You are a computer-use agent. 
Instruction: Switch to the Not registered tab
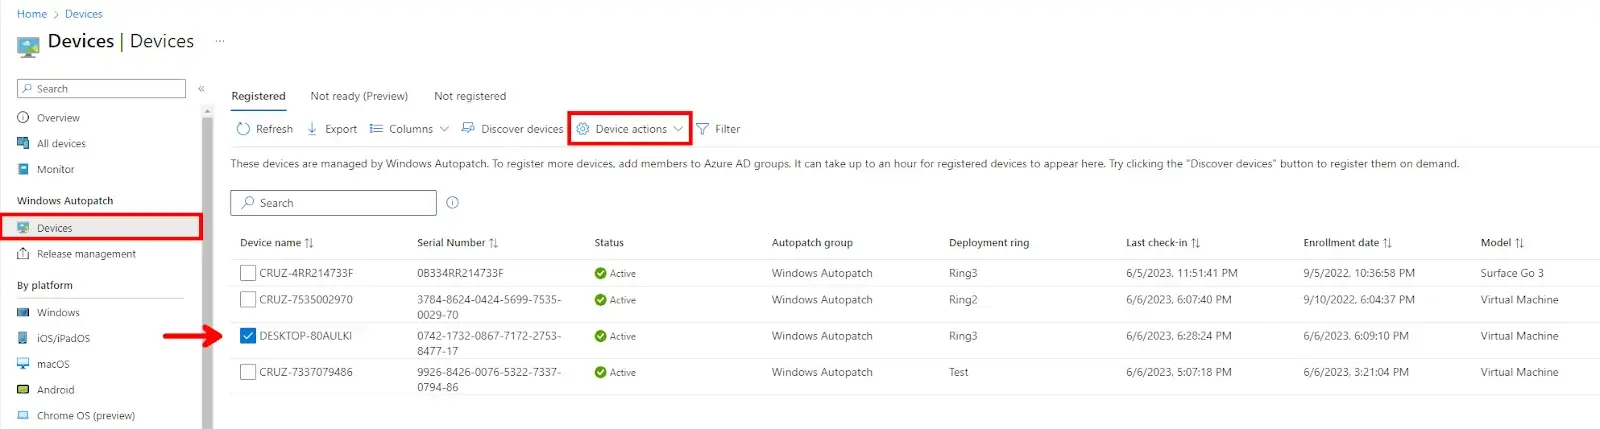pyautogui.click(x=470, y=96)
